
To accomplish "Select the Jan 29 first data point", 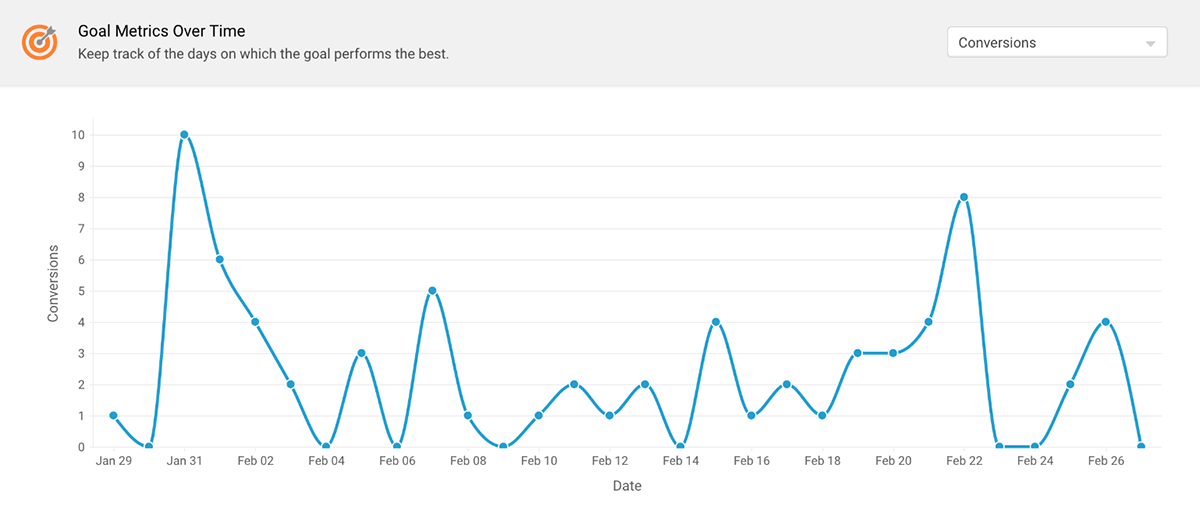I will click(x=113, y=416).
